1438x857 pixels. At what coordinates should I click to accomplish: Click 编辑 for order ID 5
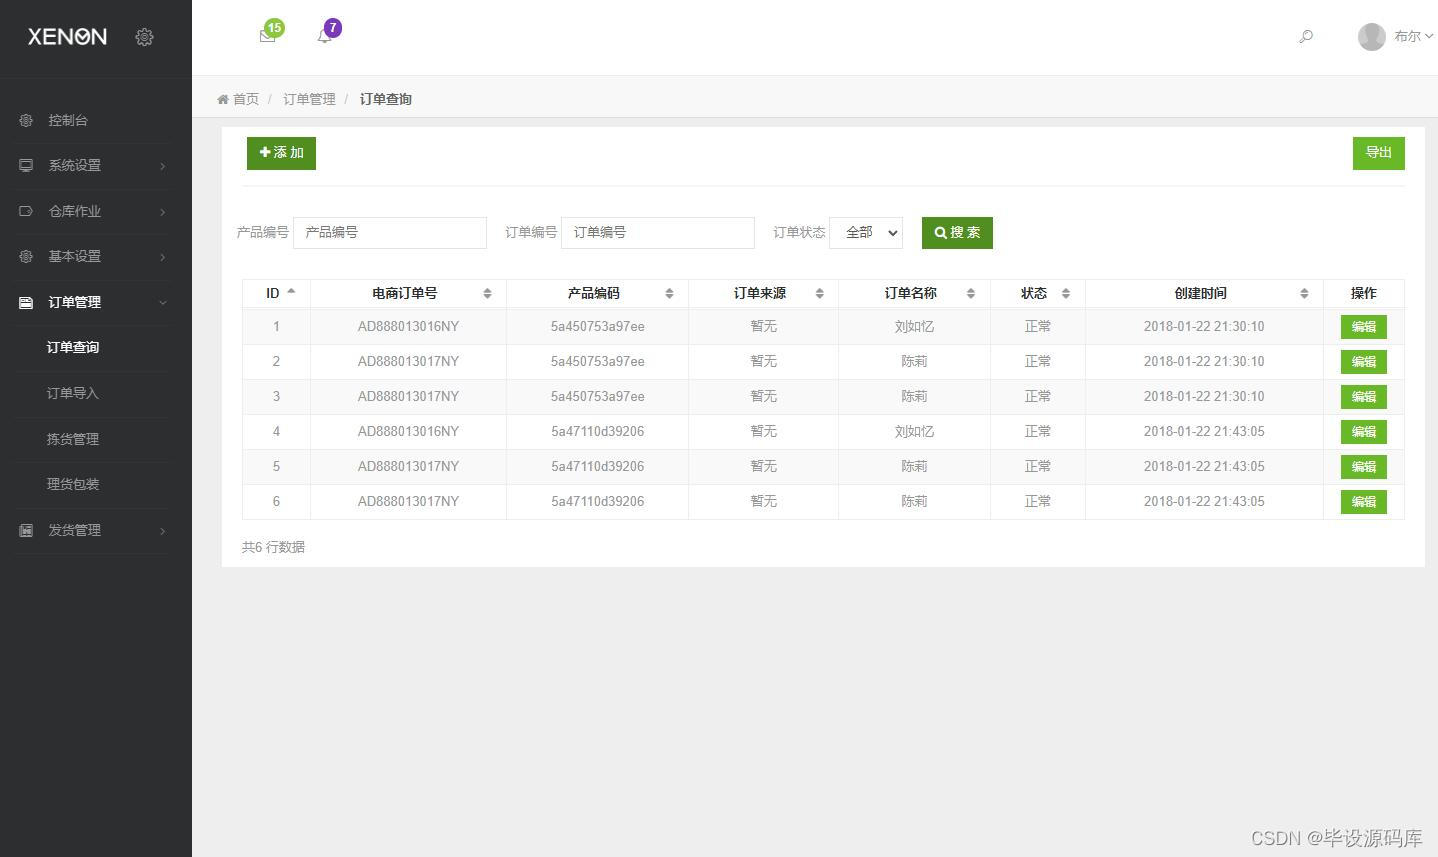coord(1363,467)
